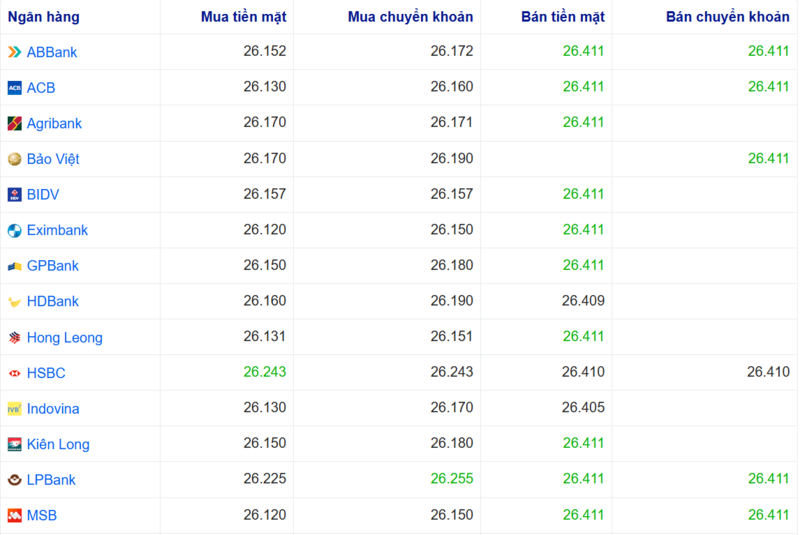Open the GPBank link
Image resolution: width=800 pixels, height=535 pixels.
[52, 266]
